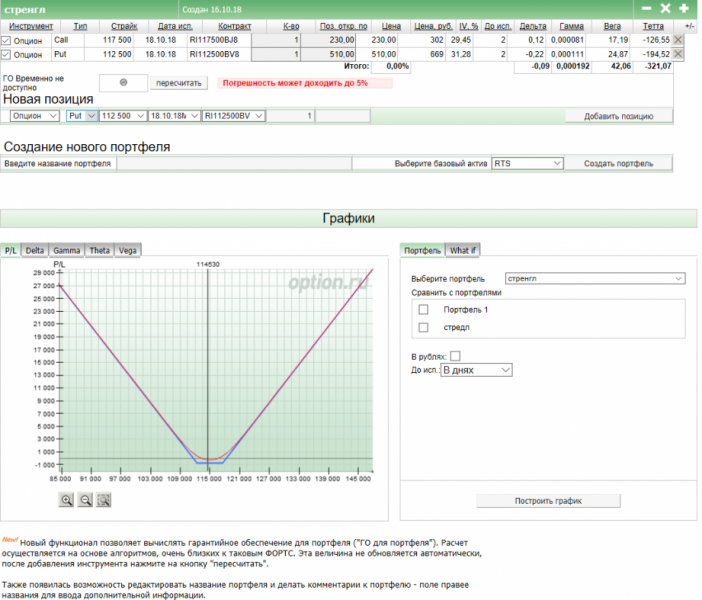Viewport: 702px width, 600px height.
Task: Click new position quantity field
Action: (x=291, y=116)
